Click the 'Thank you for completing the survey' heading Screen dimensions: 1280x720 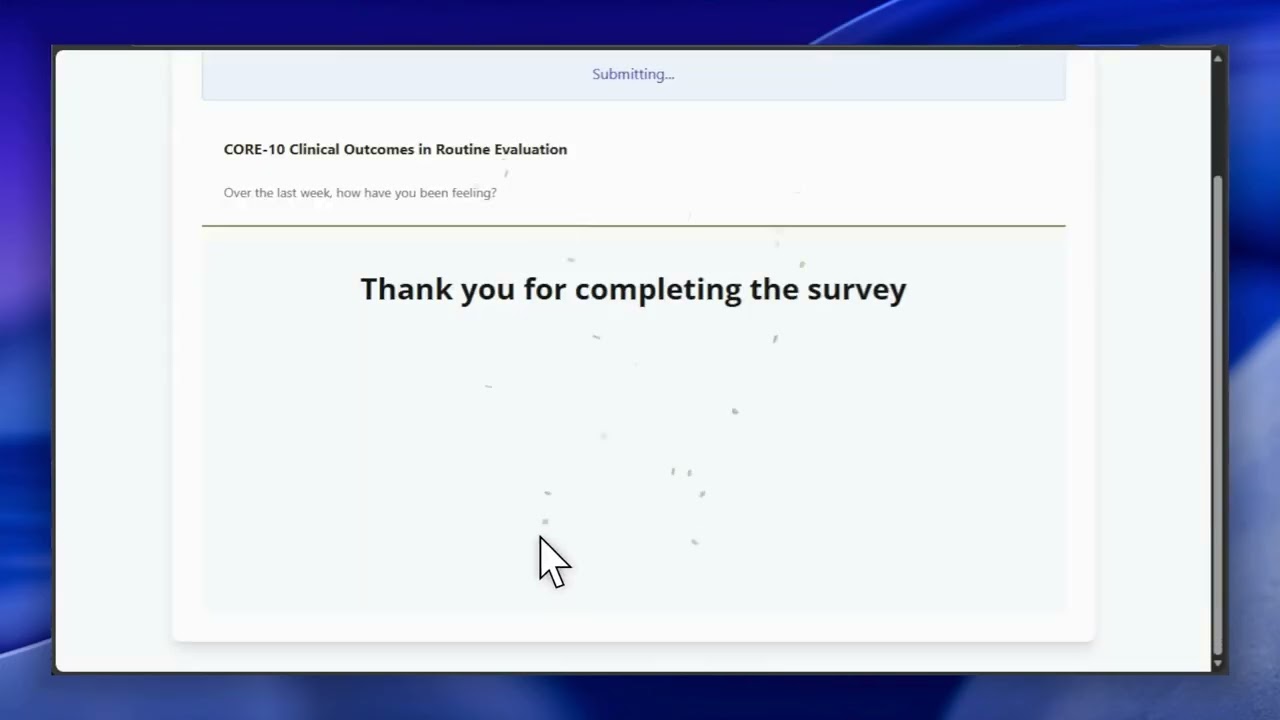633,289
